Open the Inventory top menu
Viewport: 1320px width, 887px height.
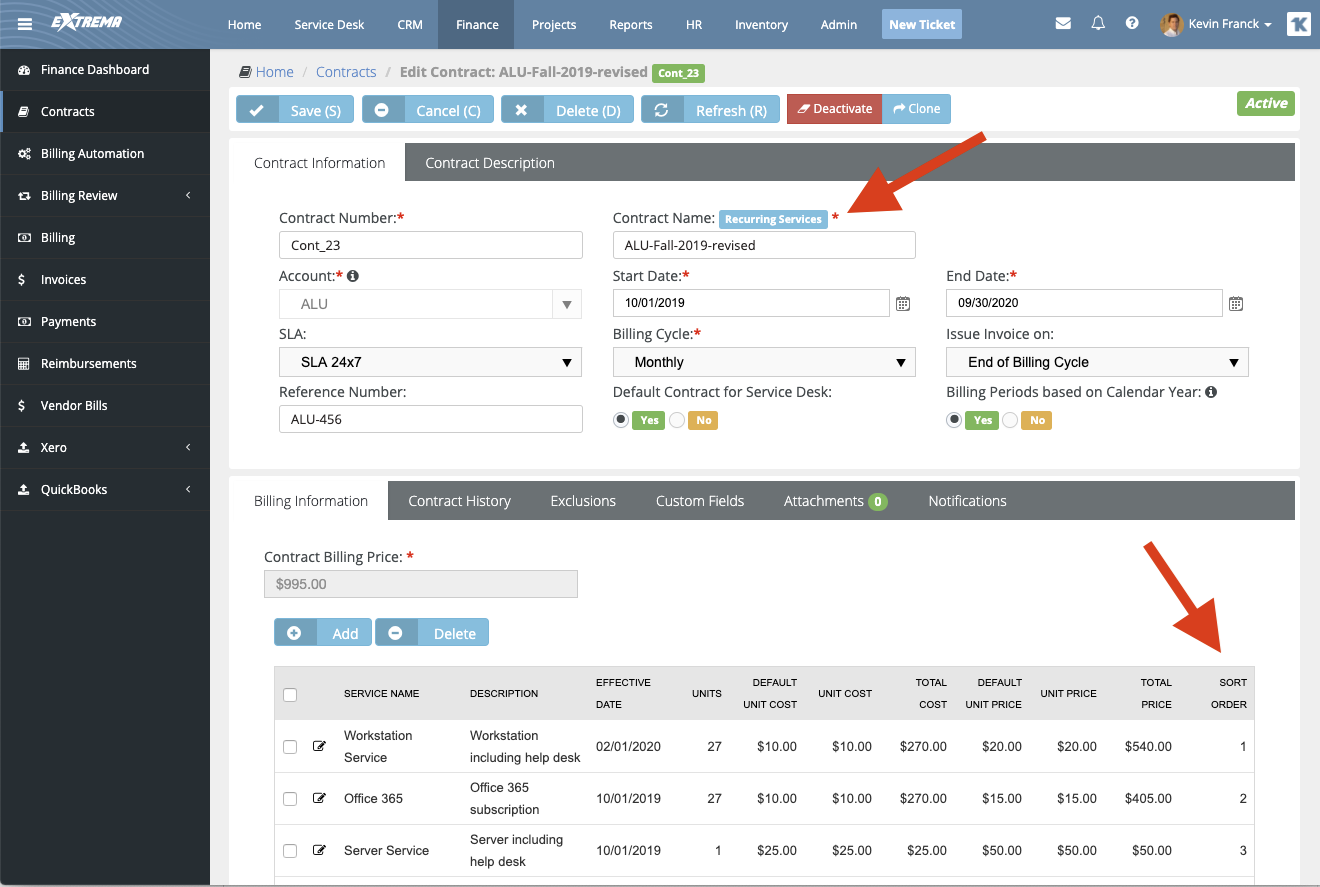pyautogui.click(x=761, y=24)
